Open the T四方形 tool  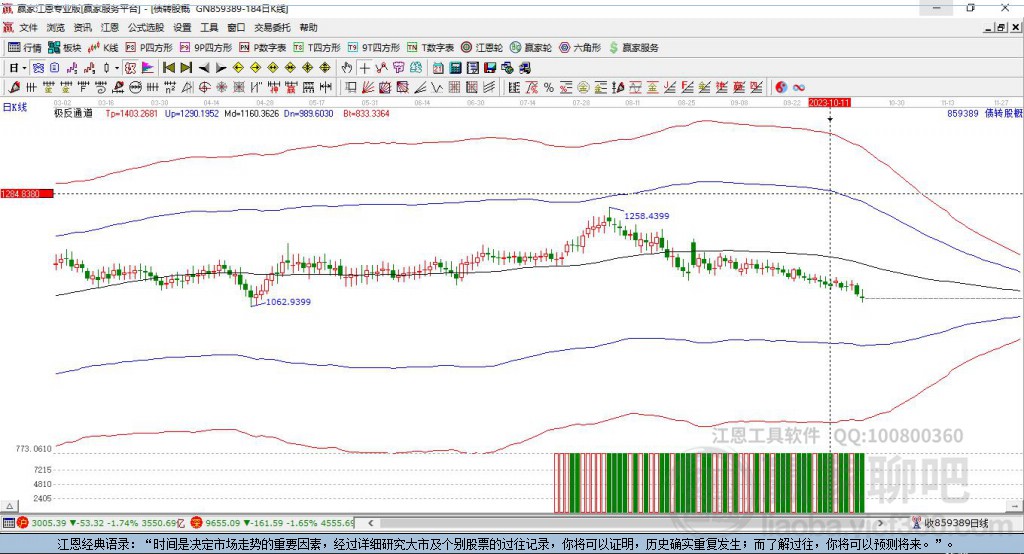pyautogui.click(x=317, y=48)
